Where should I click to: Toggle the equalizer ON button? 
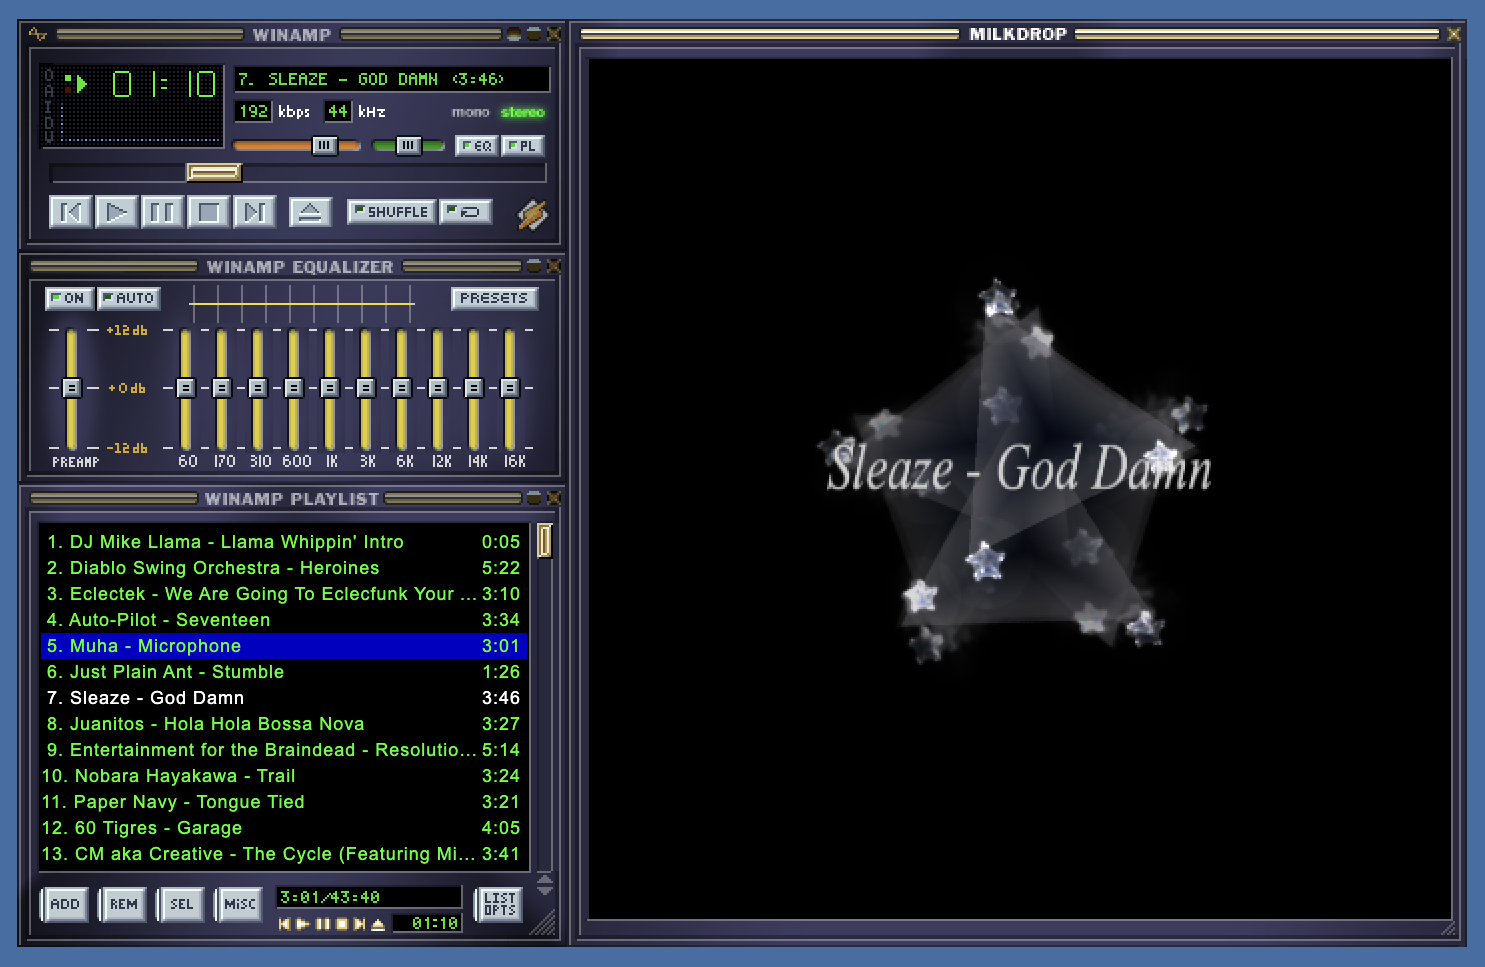click(x=69, y=298)
